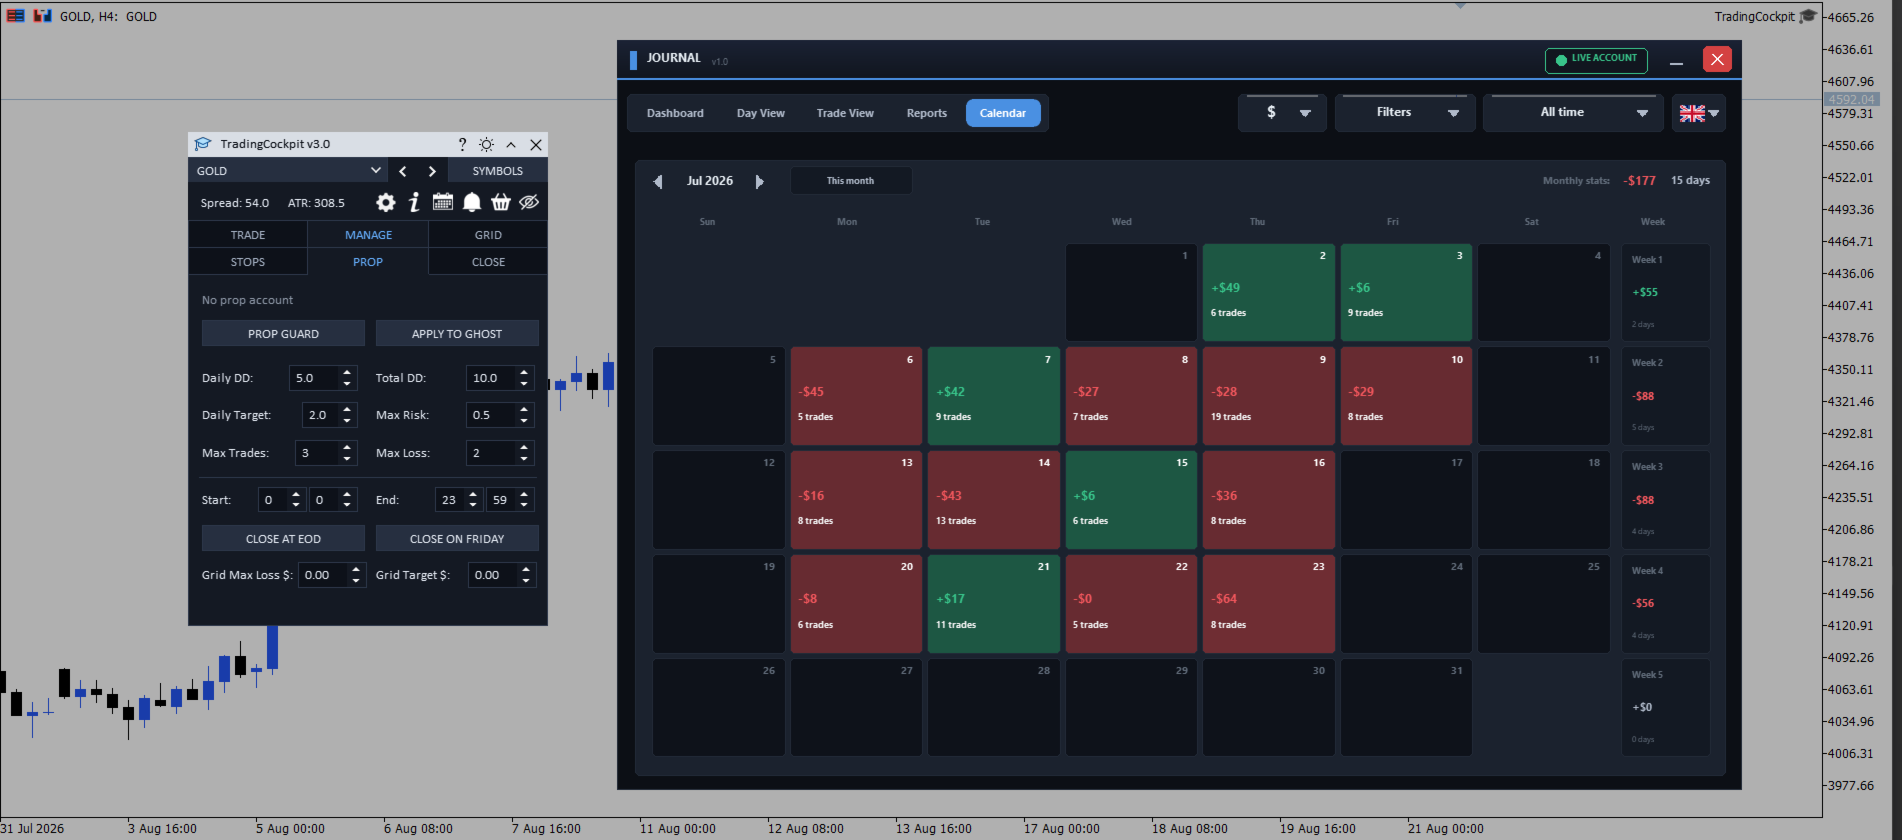
Task: Switch to the Dashboard tab
Action: 675,113
